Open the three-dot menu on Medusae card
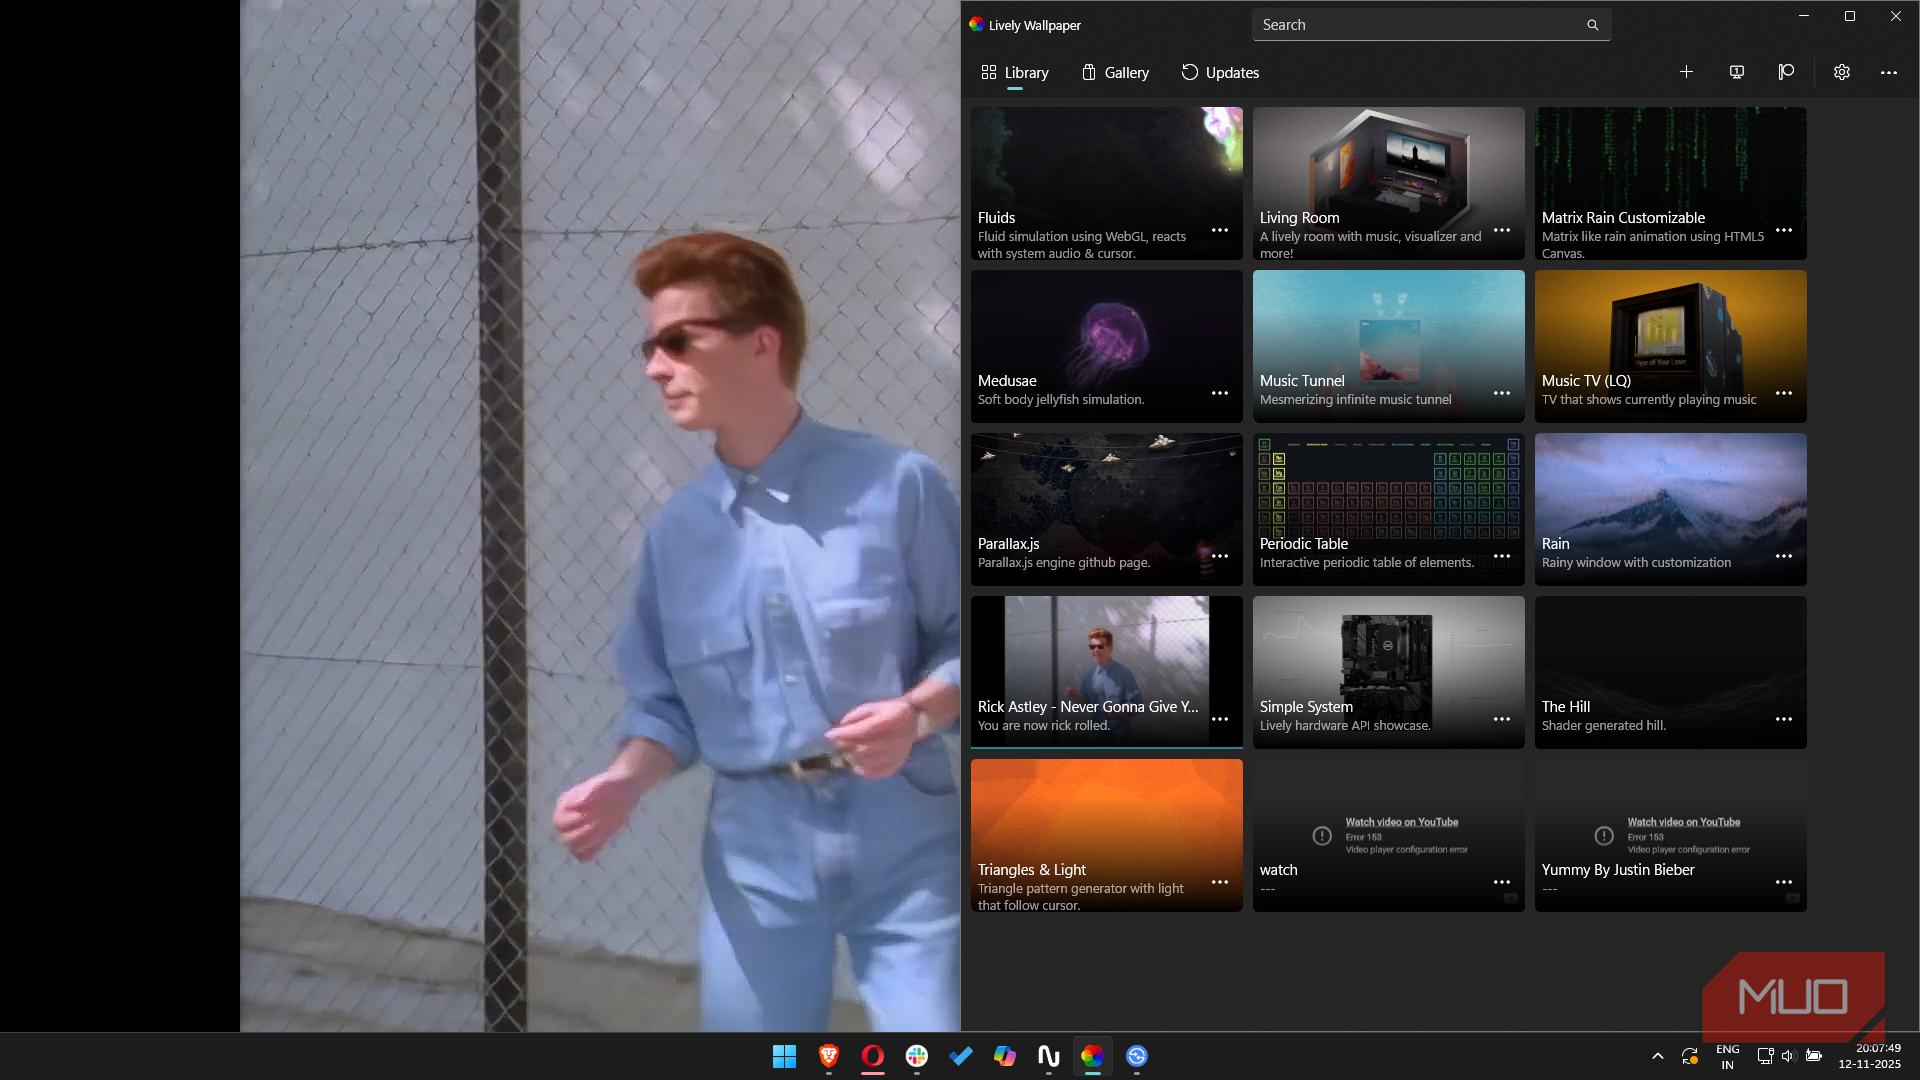The image size is (1920, 1080). 1220,393
